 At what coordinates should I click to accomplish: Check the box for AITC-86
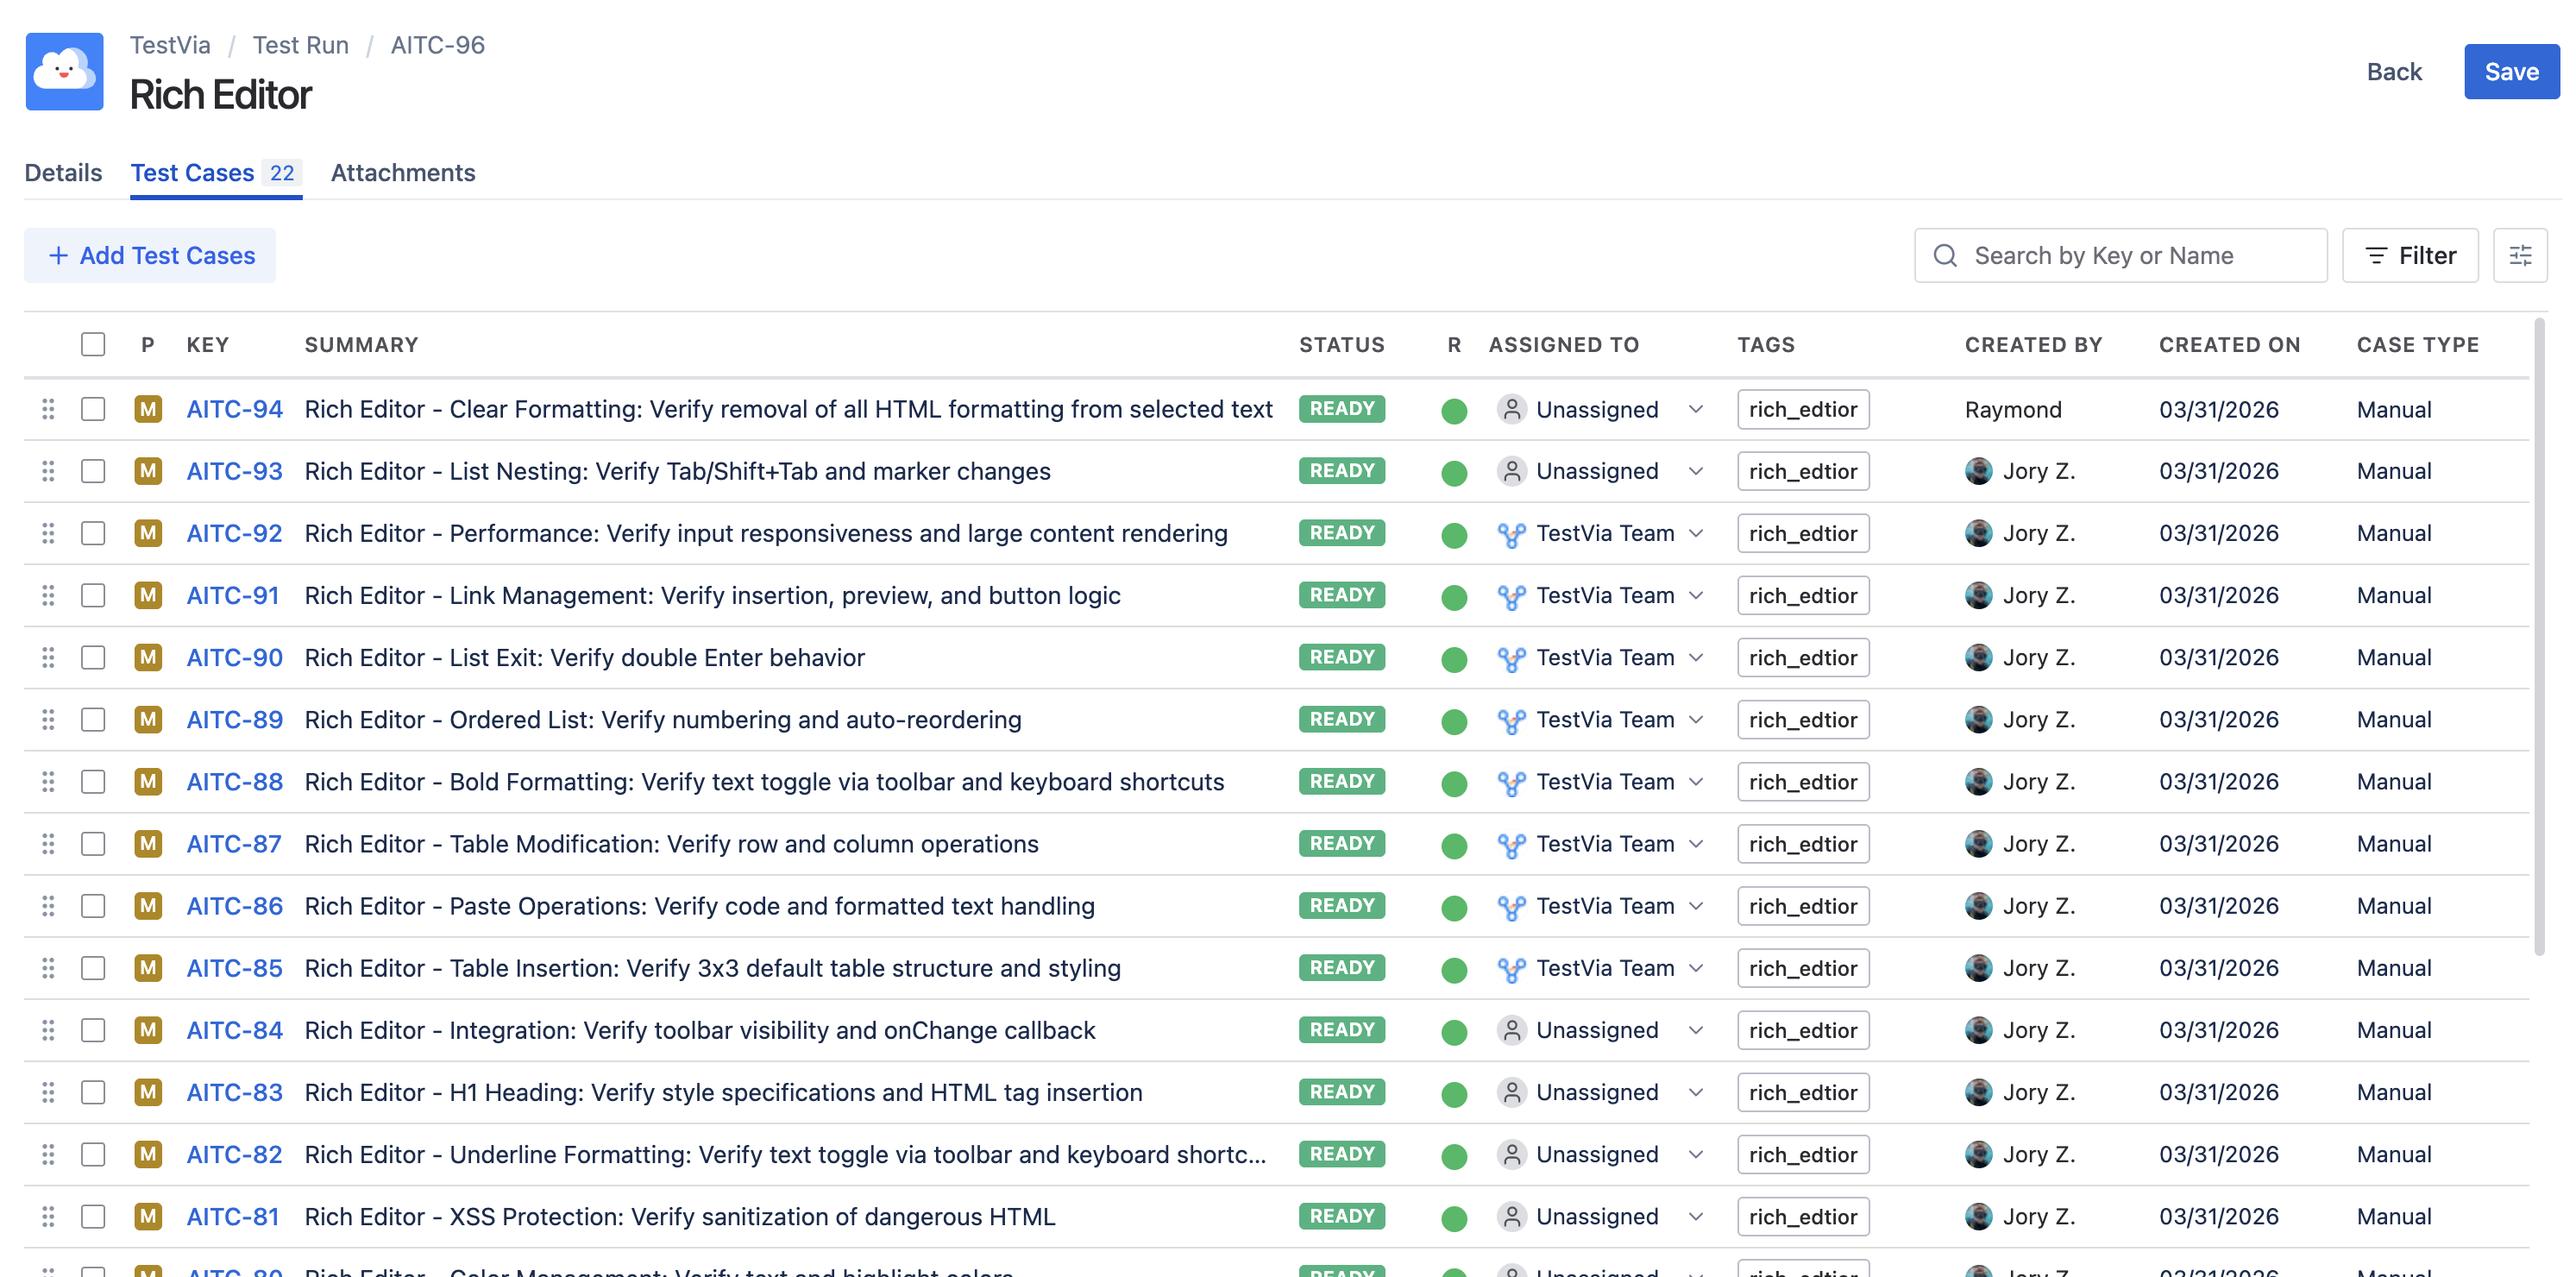tap(93, 906)
